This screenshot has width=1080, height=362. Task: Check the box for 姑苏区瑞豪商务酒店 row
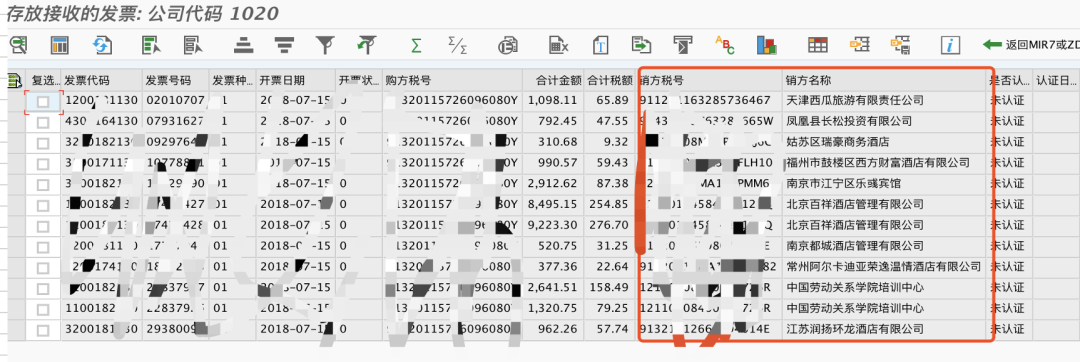[43, 142]
